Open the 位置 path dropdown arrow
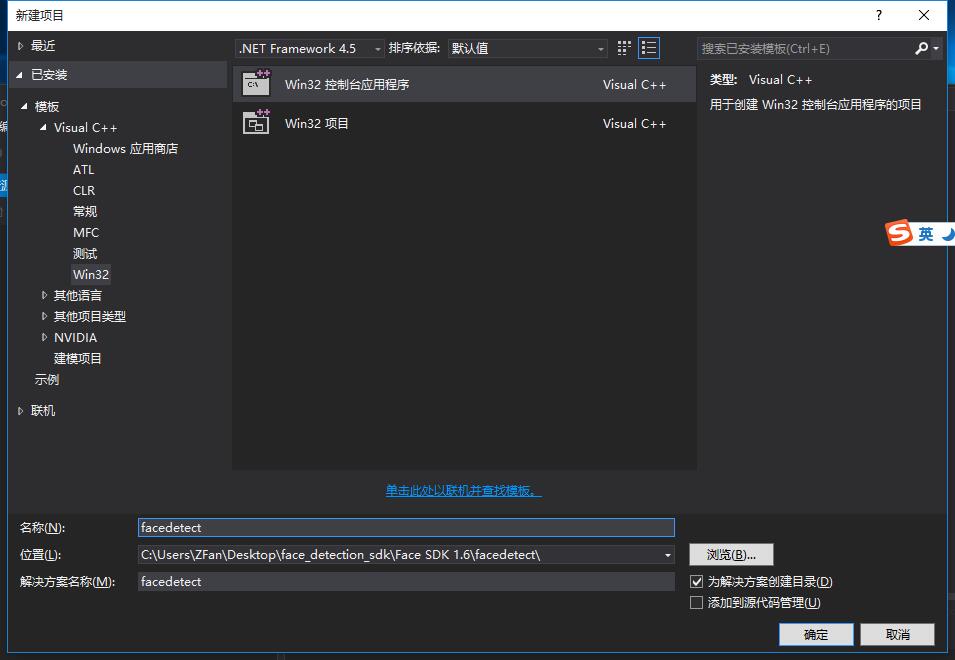The width and height of the screenshot is (955, 660). pos(668,555)
